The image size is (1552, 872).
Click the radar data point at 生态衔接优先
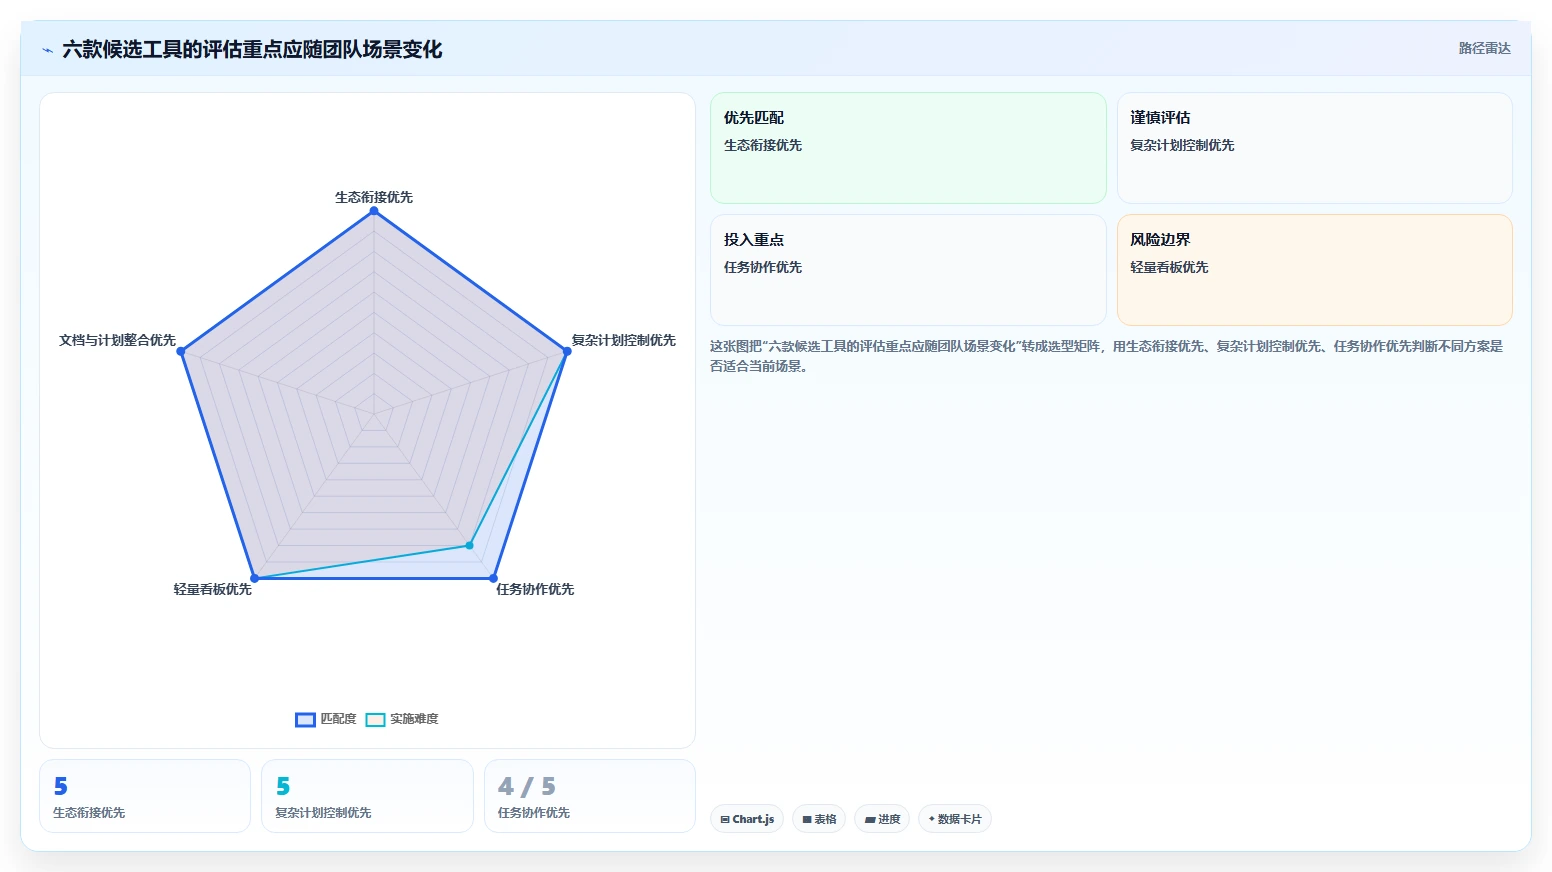click(x=374, y=211)
